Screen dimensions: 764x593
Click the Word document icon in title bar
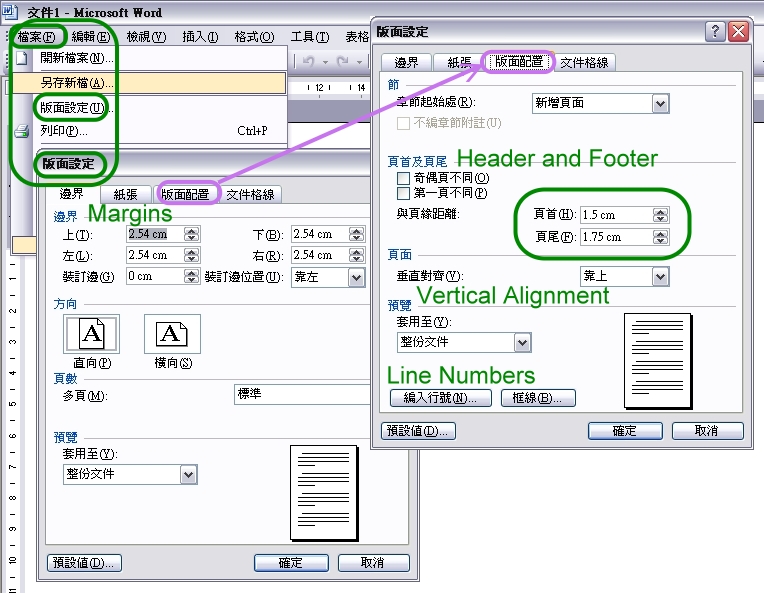[x=10, y=11]
